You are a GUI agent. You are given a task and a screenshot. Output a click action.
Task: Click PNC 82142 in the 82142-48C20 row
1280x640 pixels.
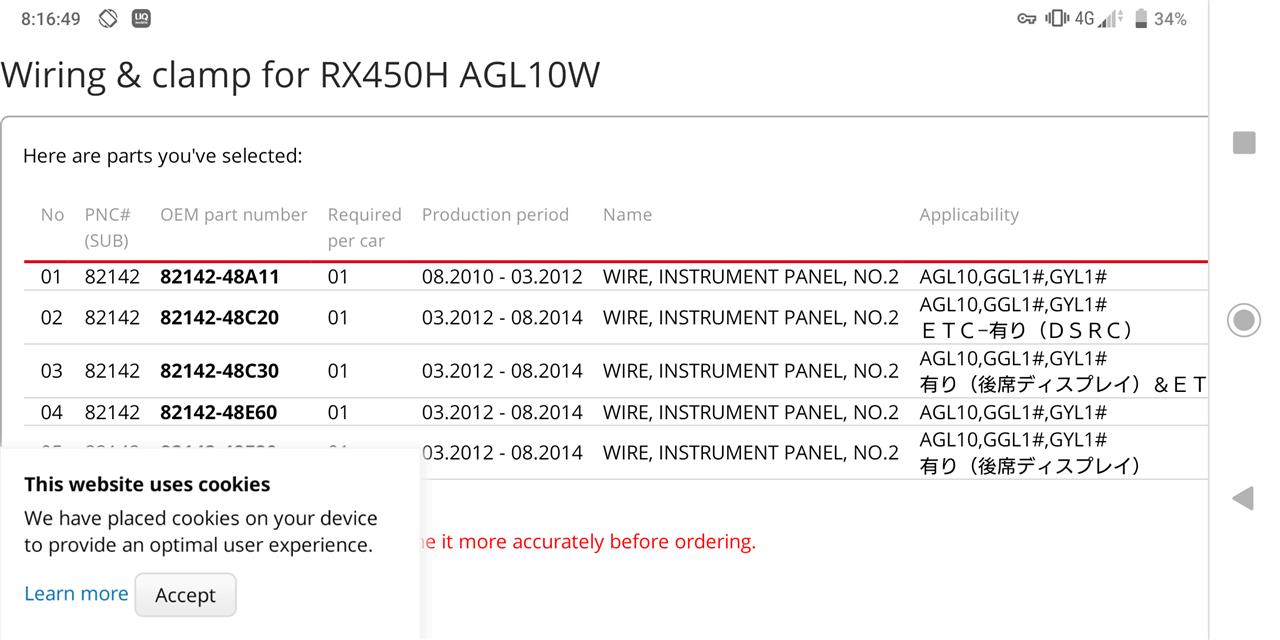tap(112, 318)
